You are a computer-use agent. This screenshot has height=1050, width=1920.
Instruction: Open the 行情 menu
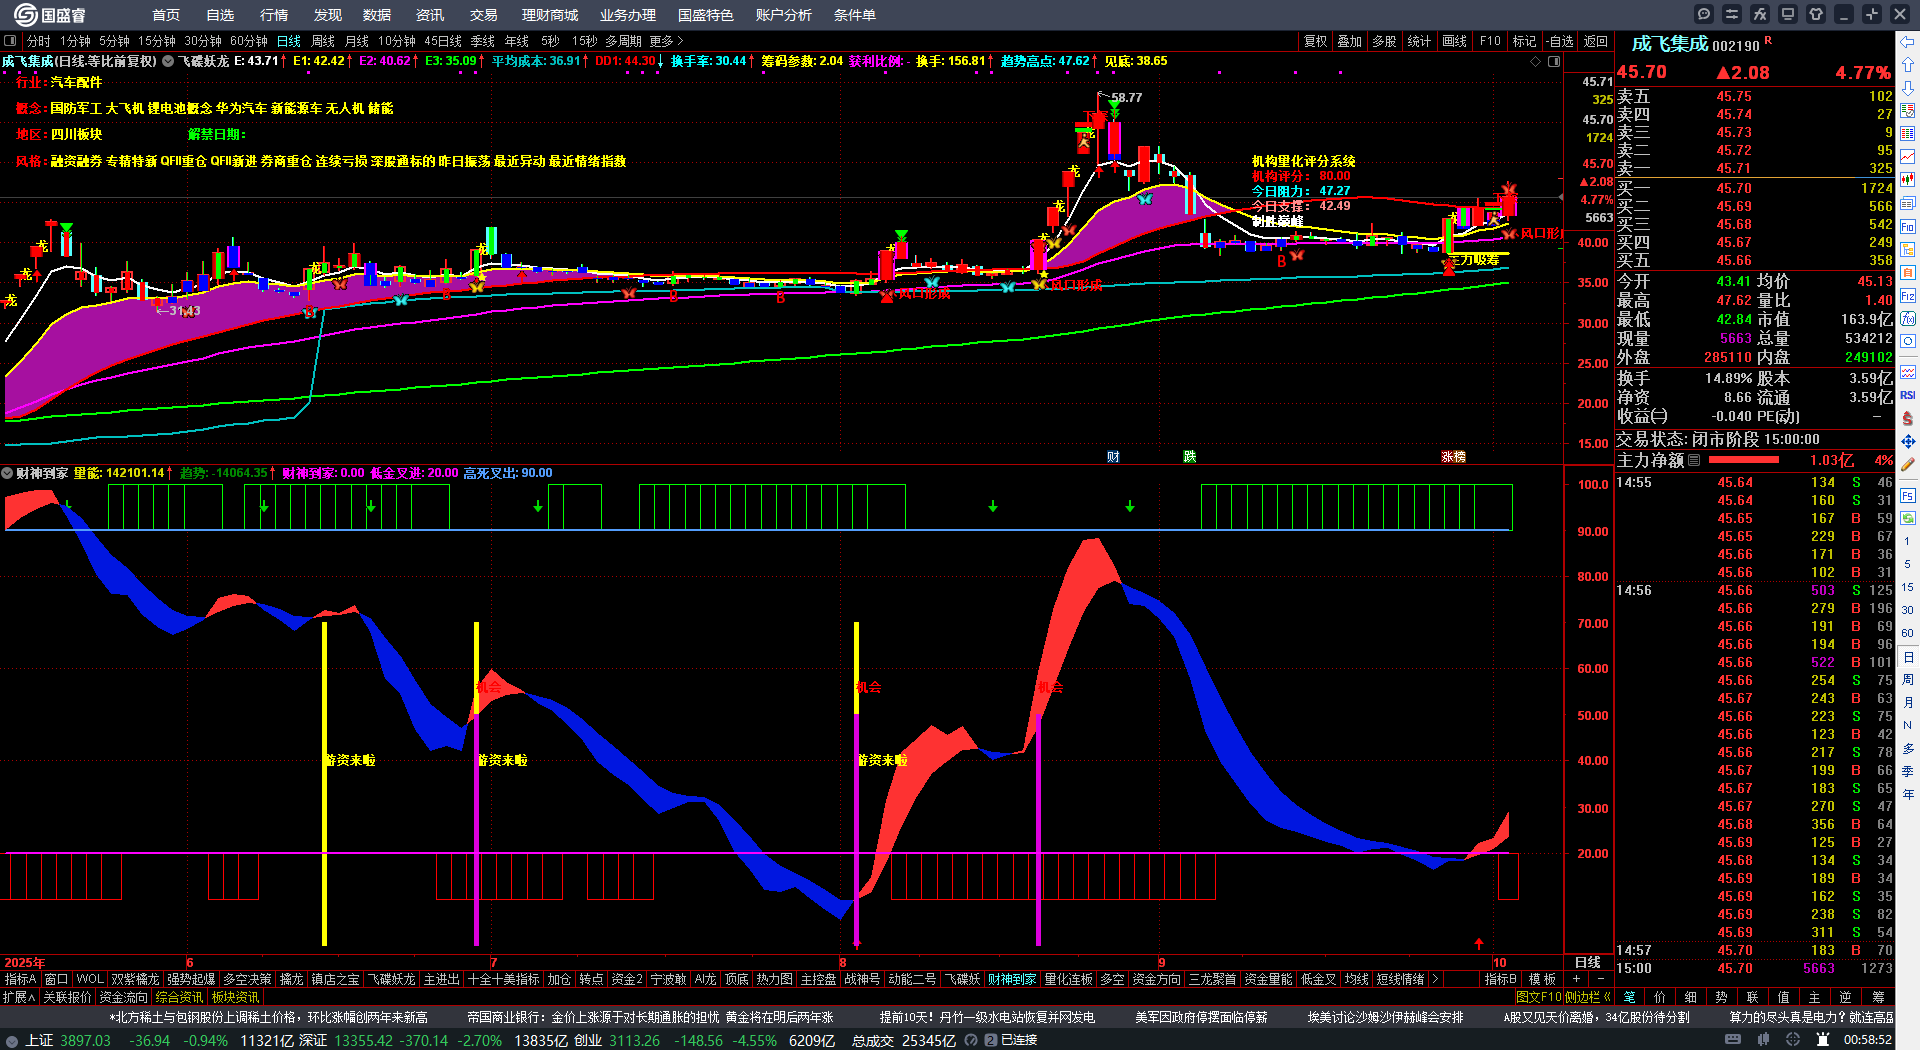click(274, 15)
